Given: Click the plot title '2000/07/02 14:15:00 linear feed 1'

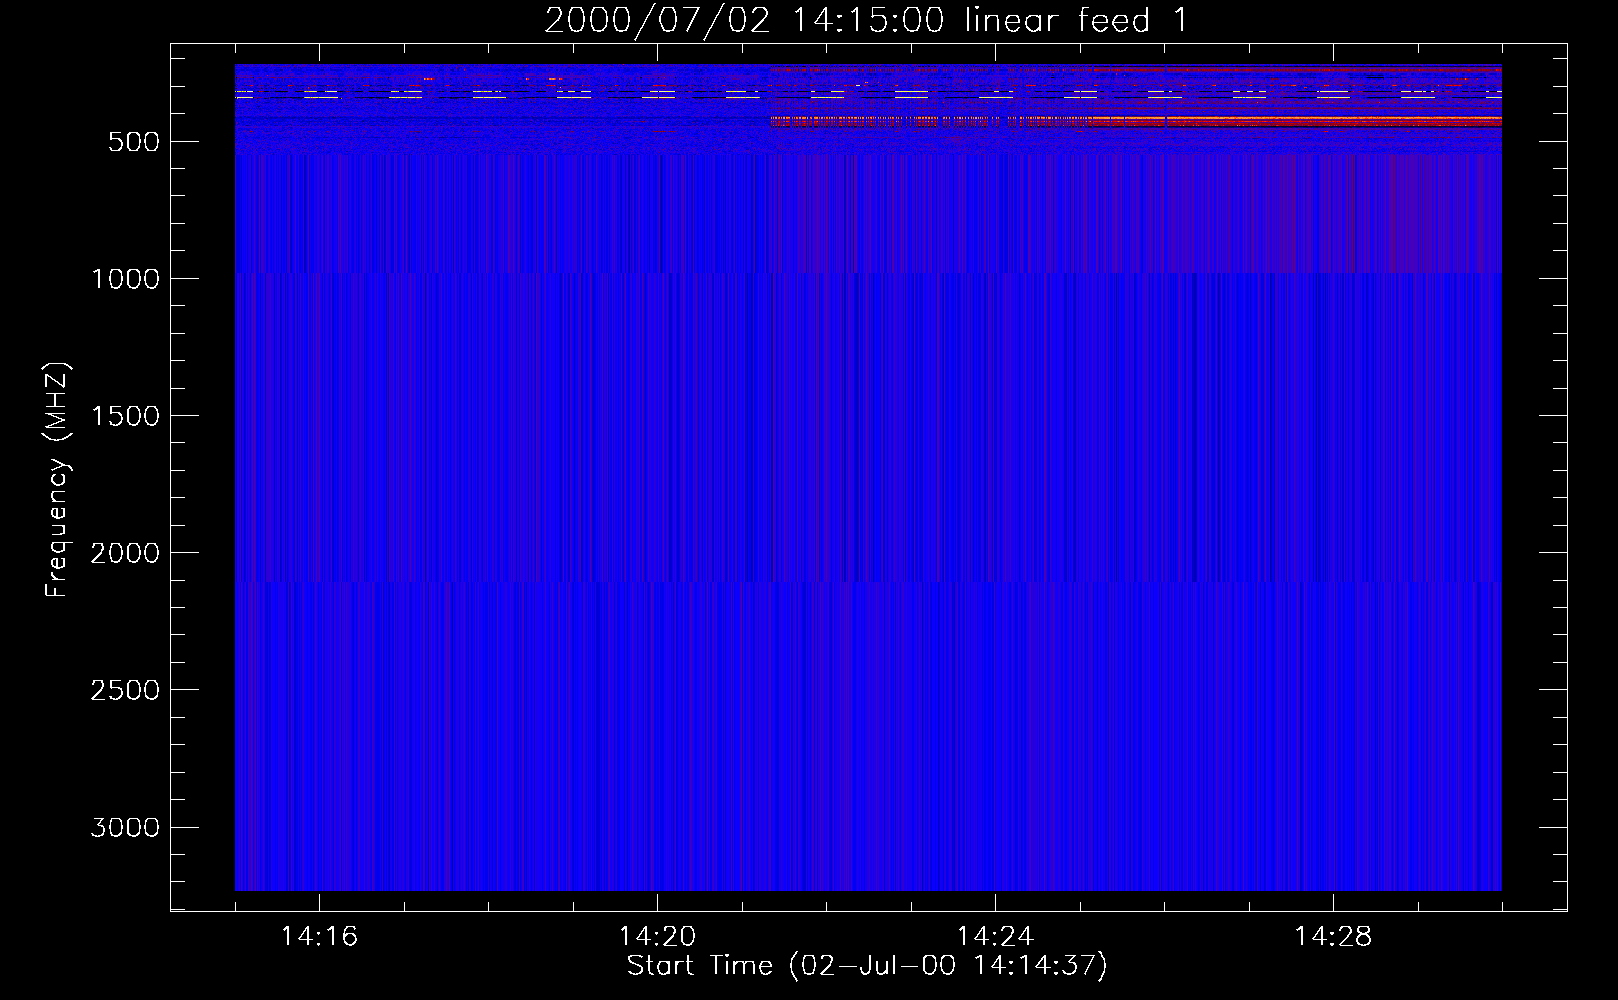Looking at the screenshot, I should (x=866, y=20).
